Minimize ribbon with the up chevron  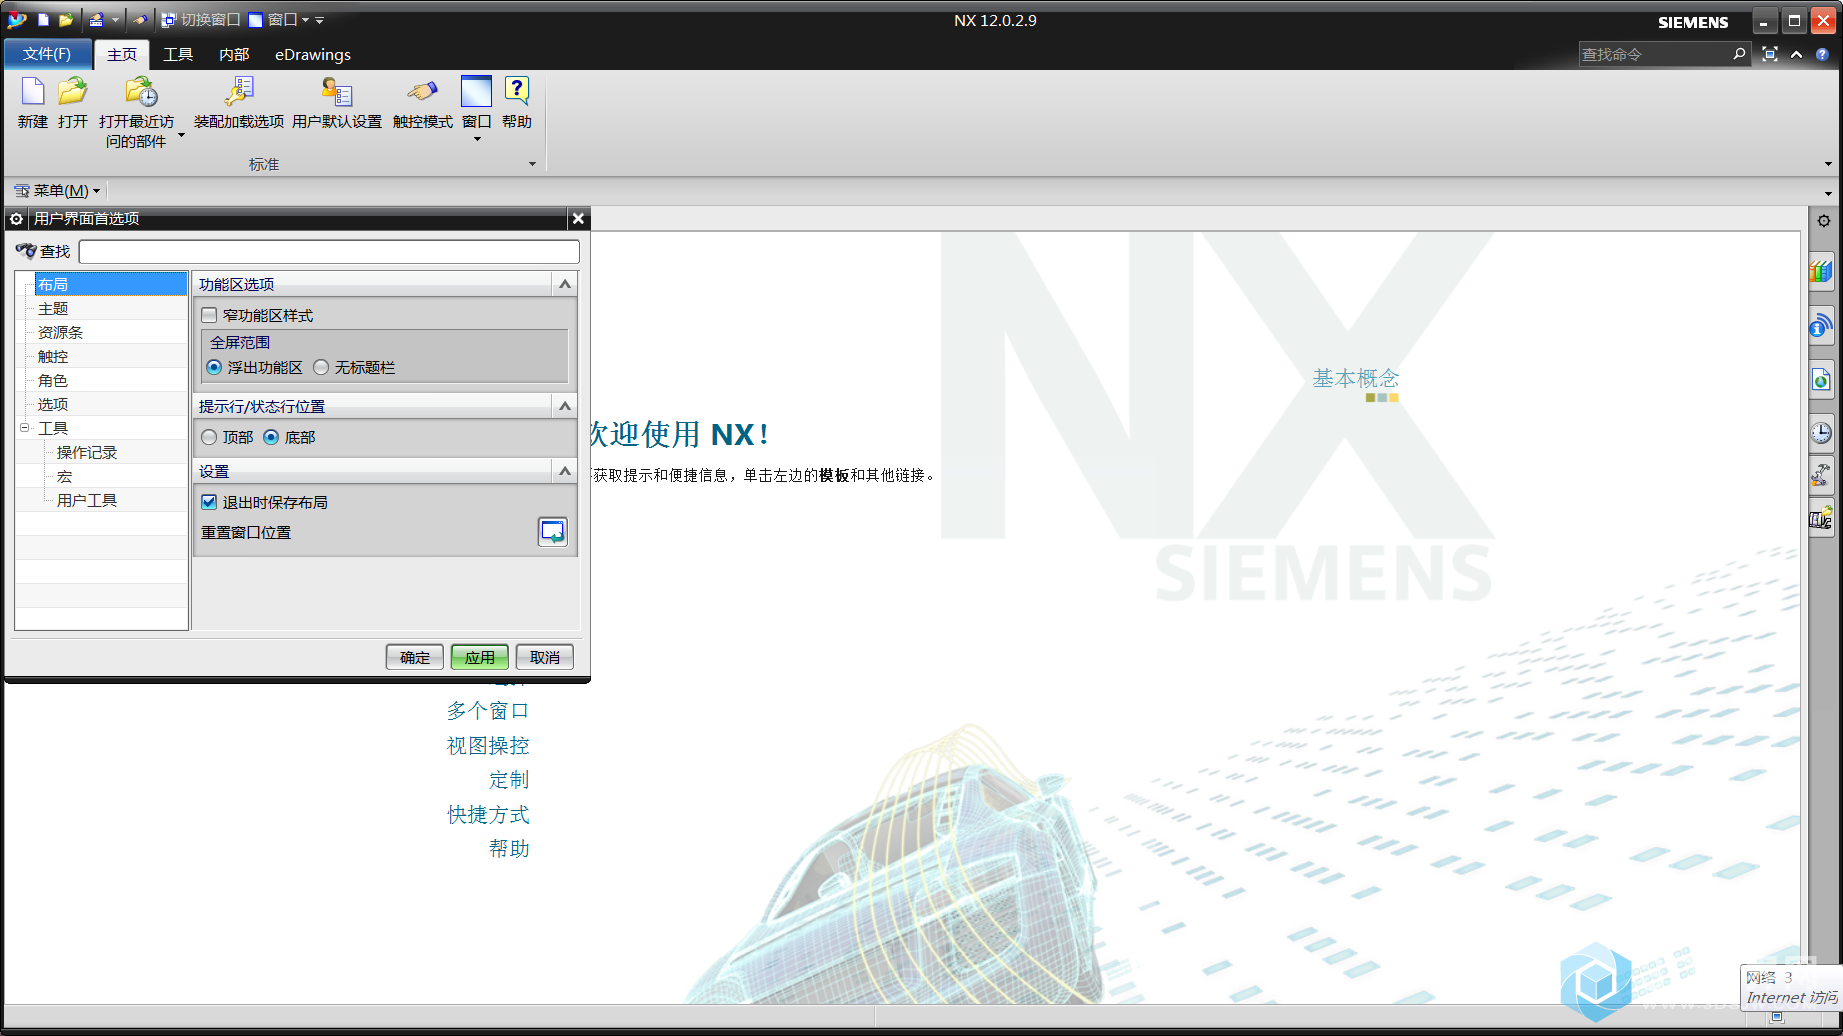[x=1797, y=54]
